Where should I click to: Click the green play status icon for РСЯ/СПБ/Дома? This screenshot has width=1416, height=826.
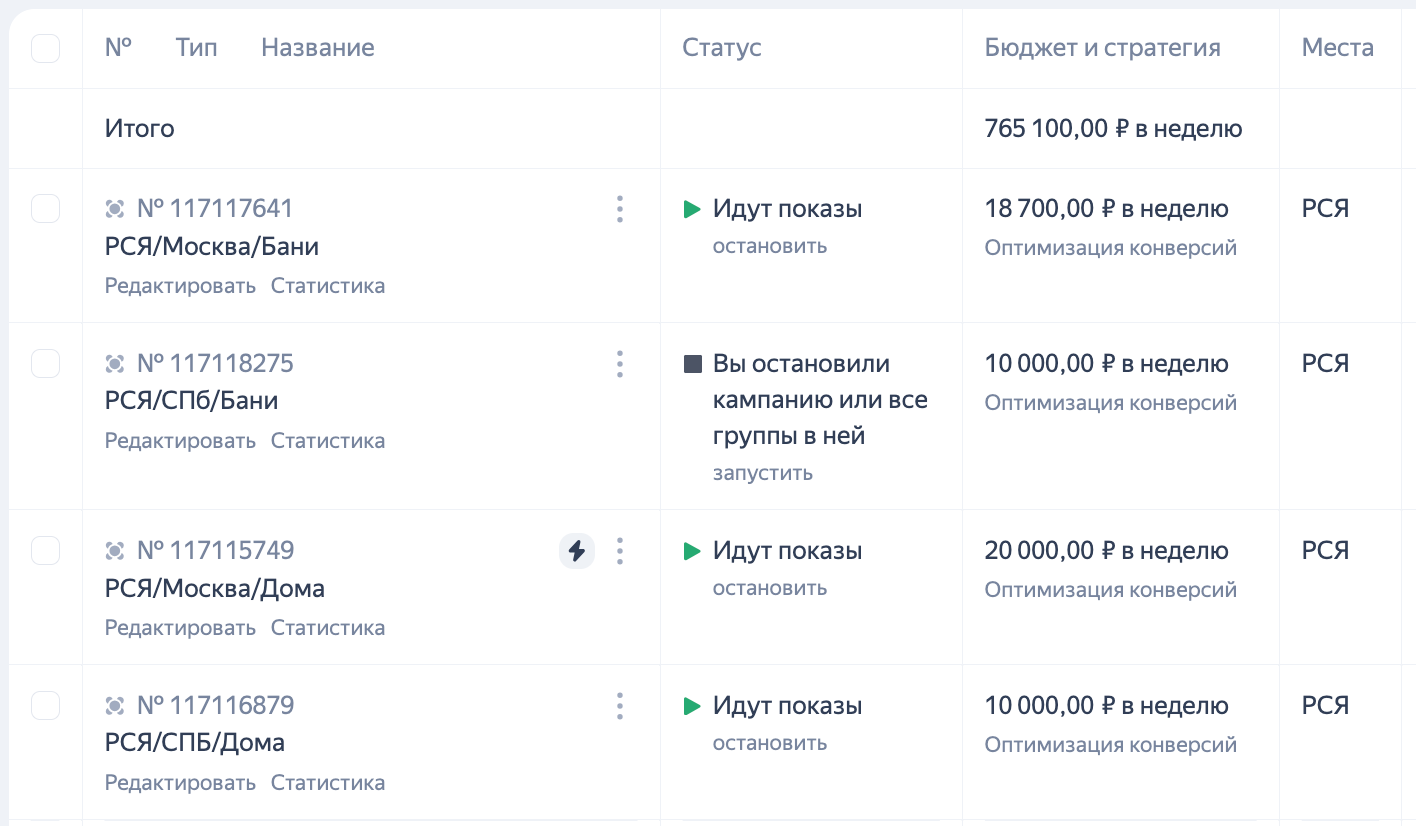[692, 706]
